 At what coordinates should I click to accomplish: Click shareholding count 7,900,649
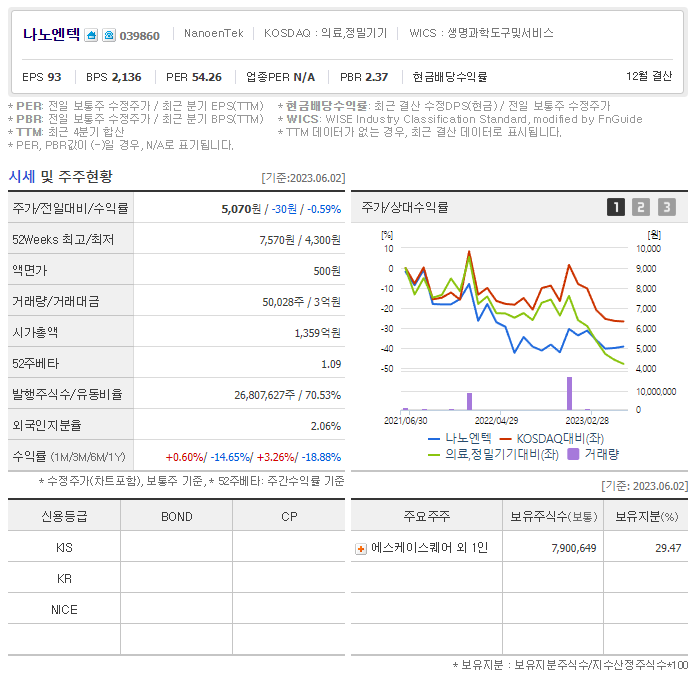[574, 548]
